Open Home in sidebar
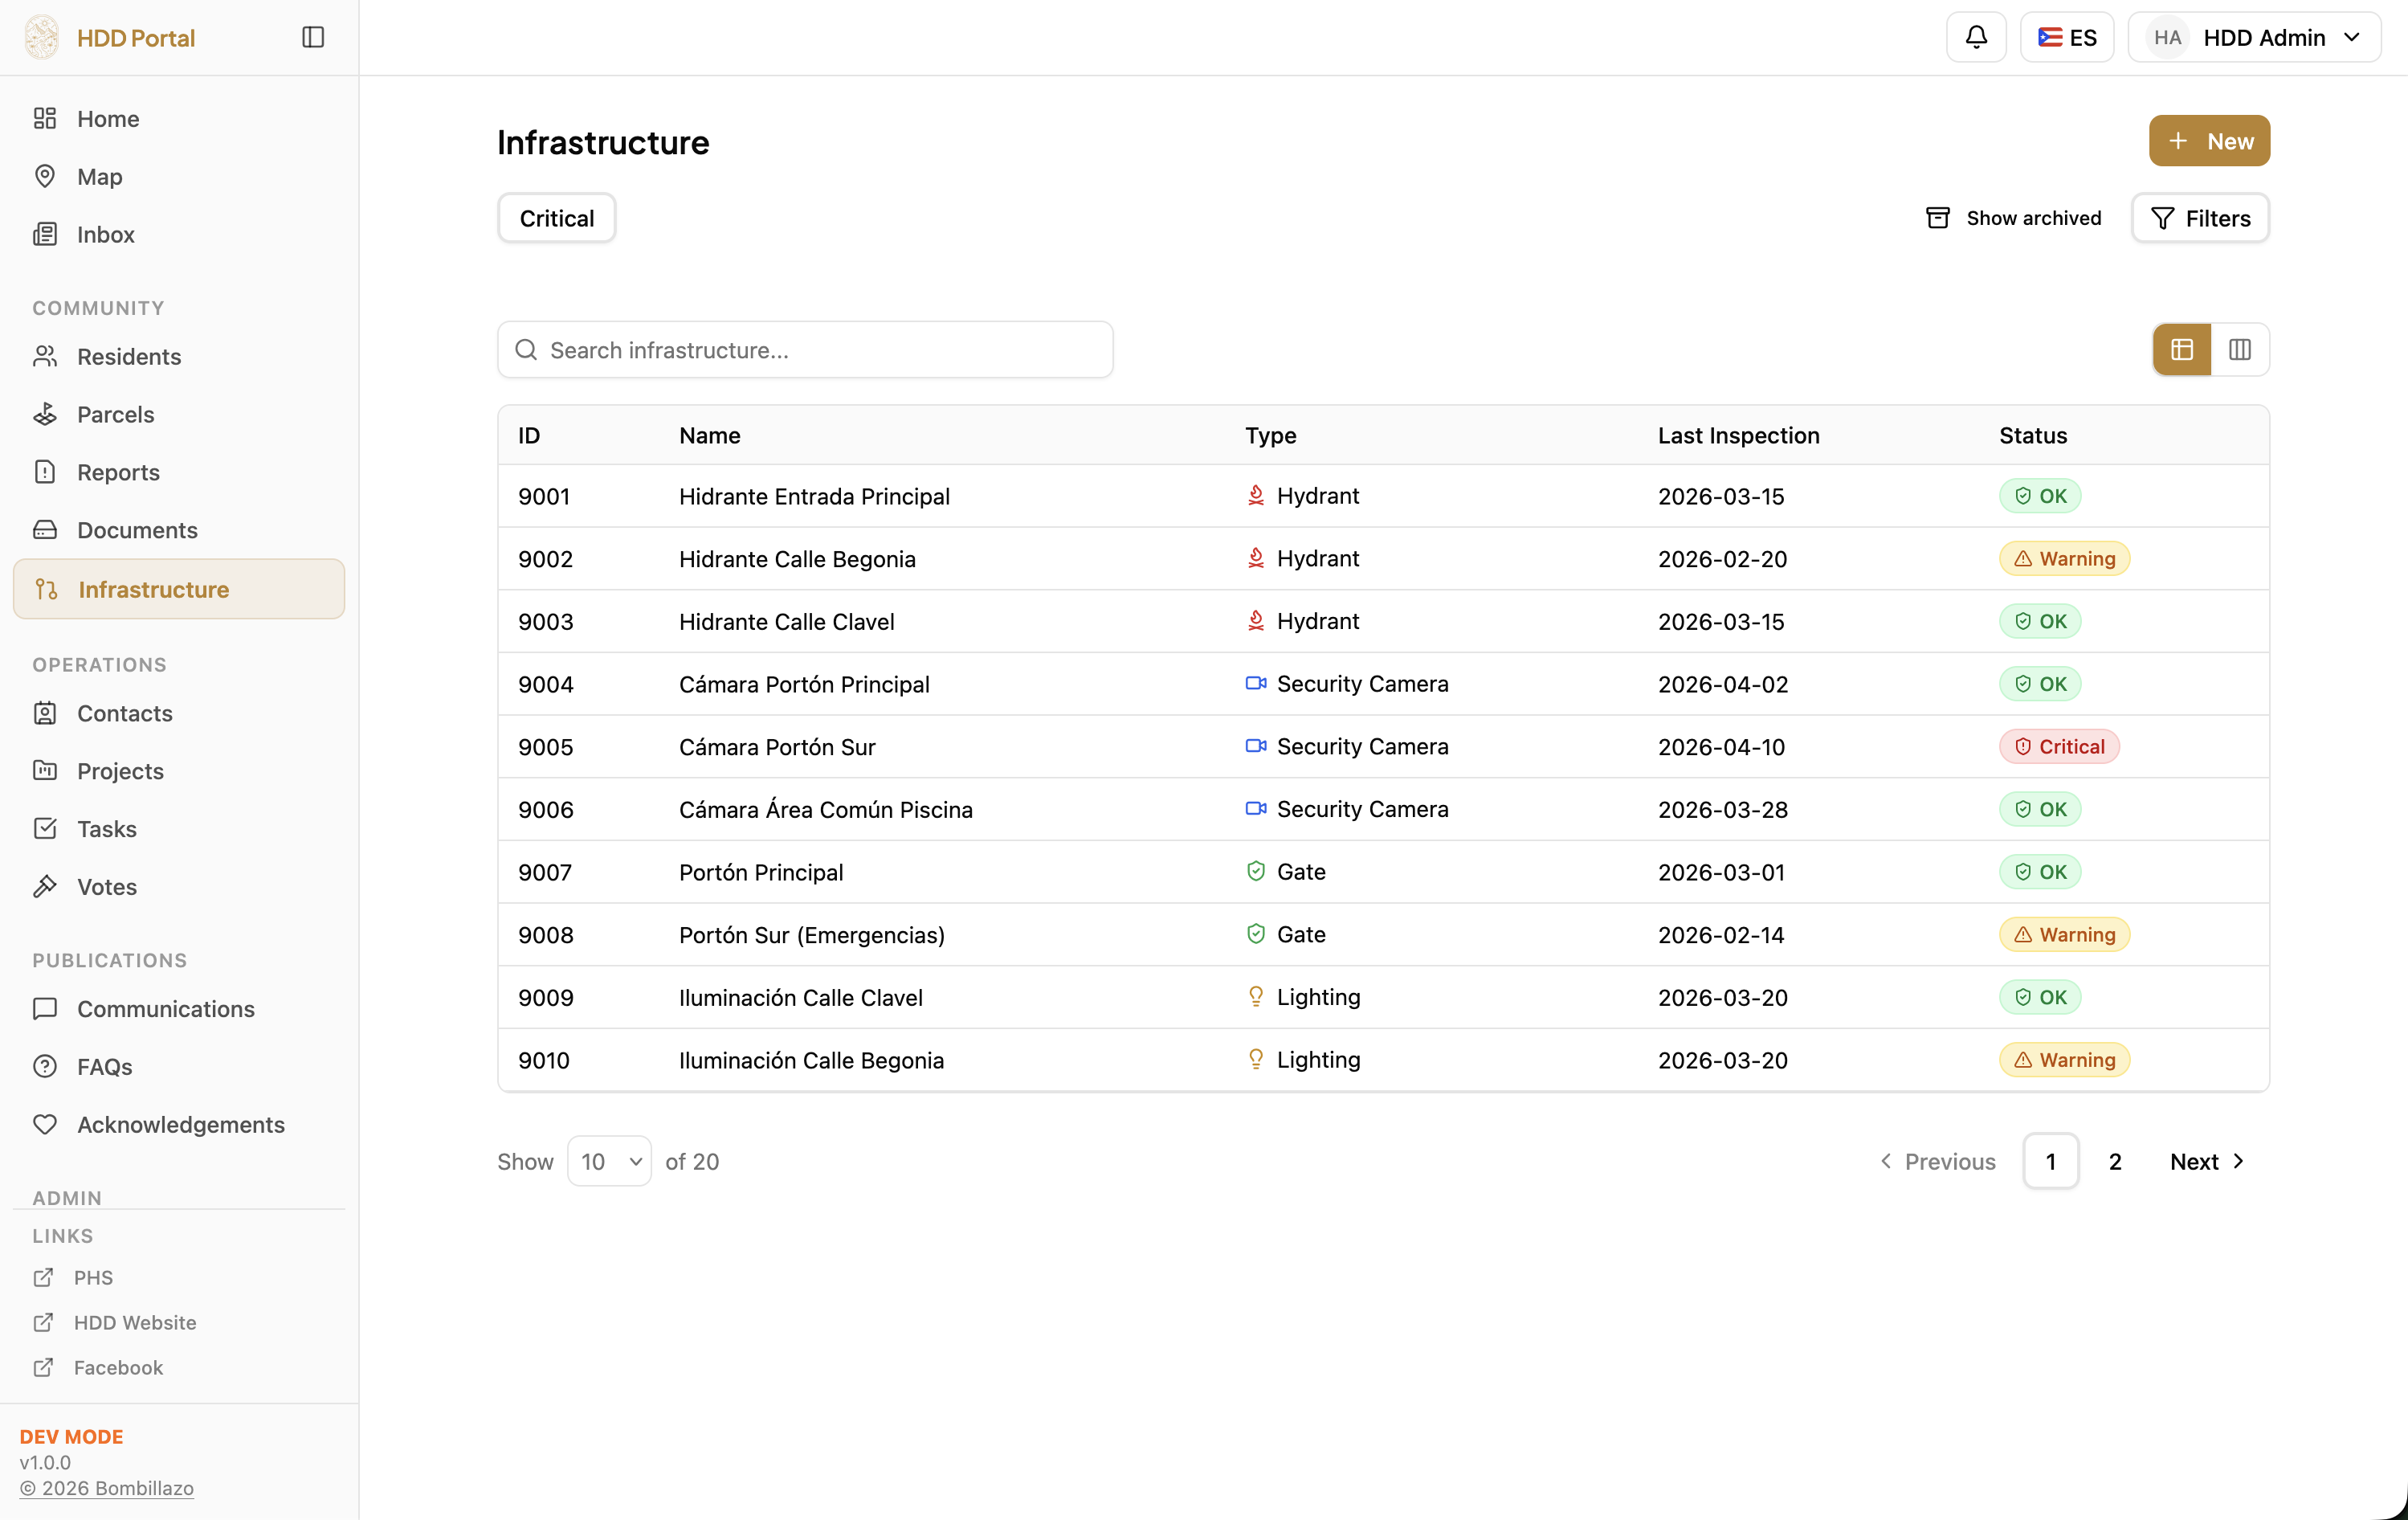Screen dimensions: 2408x1520 pyautogui.click(x=179, y=119)
